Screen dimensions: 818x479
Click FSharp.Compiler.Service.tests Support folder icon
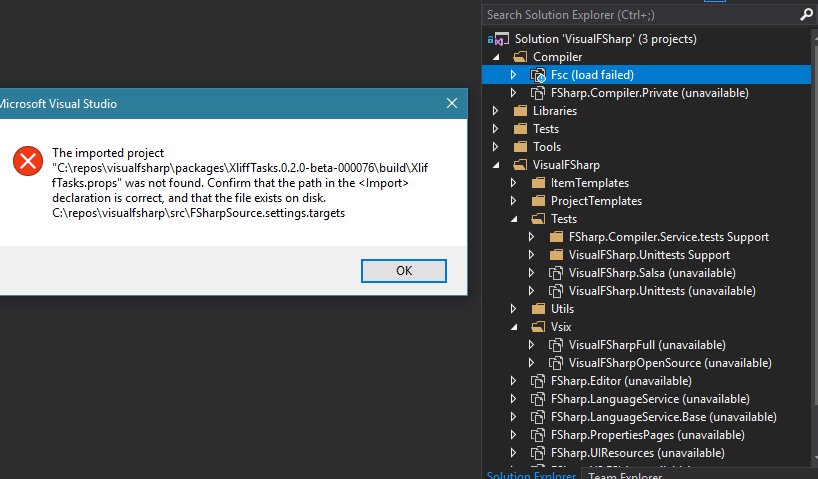point(556,237)
